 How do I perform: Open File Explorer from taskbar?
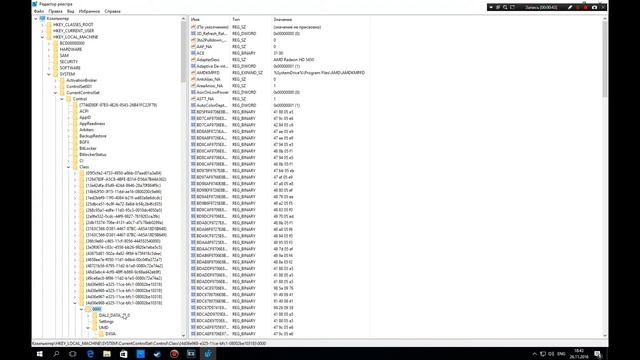107,354
